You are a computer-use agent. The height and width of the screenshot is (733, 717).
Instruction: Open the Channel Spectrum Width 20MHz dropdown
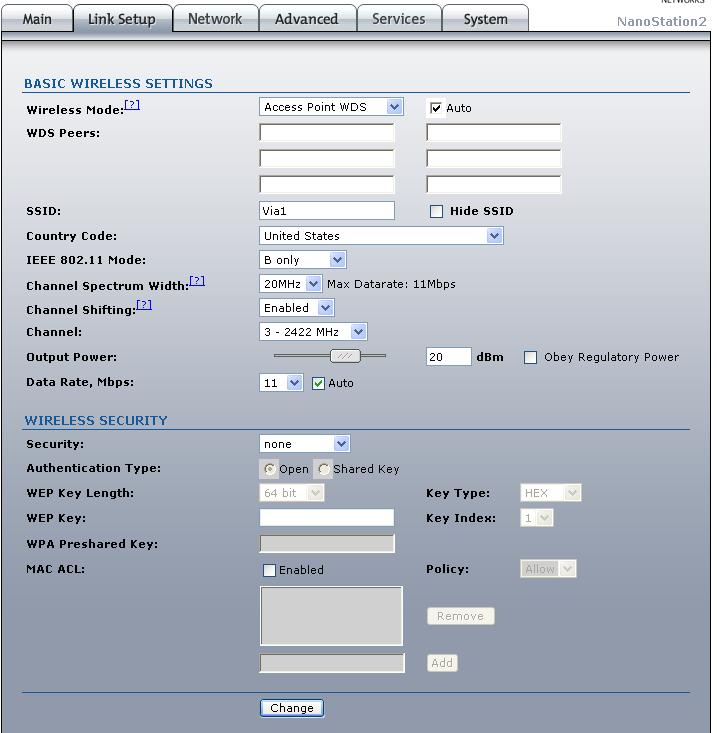click(290, 284)
